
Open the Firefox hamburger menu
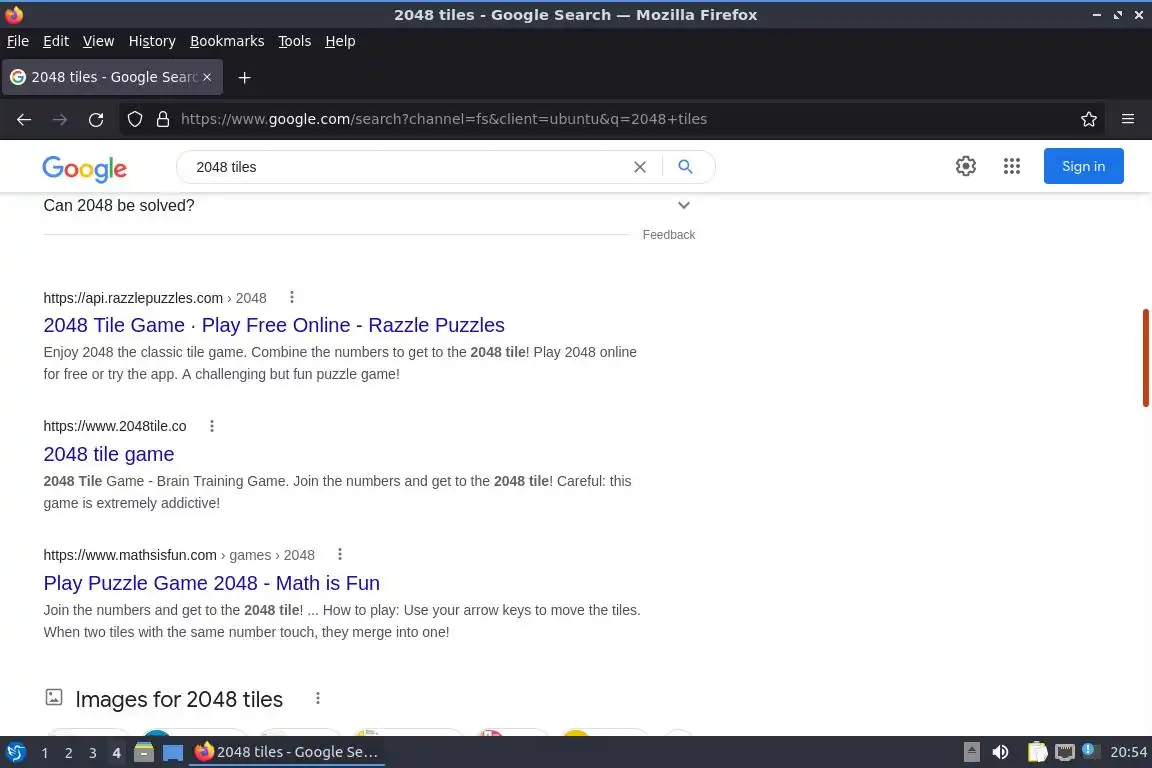[x=1128, y=119]
